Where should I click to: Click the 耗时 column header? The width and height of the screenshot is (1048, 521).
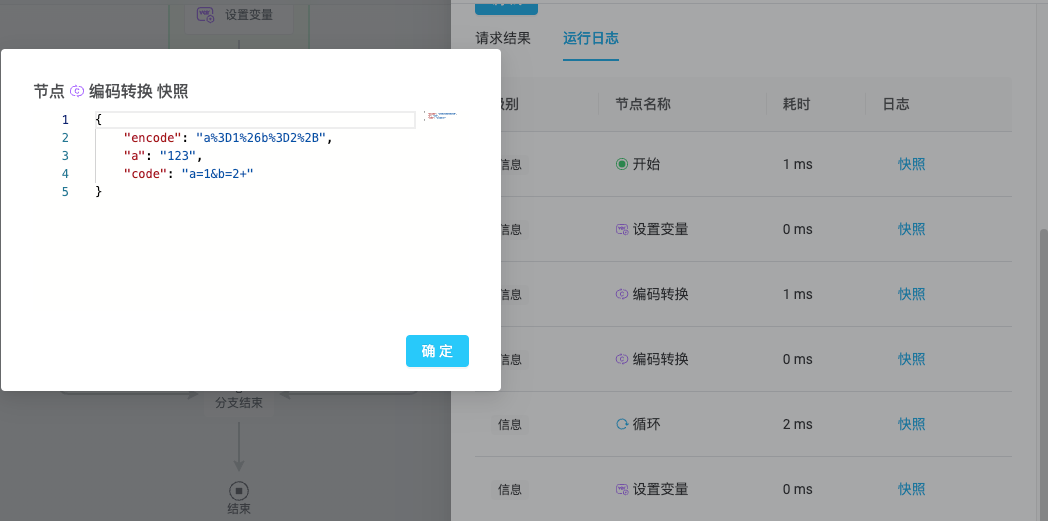(797, 104)
